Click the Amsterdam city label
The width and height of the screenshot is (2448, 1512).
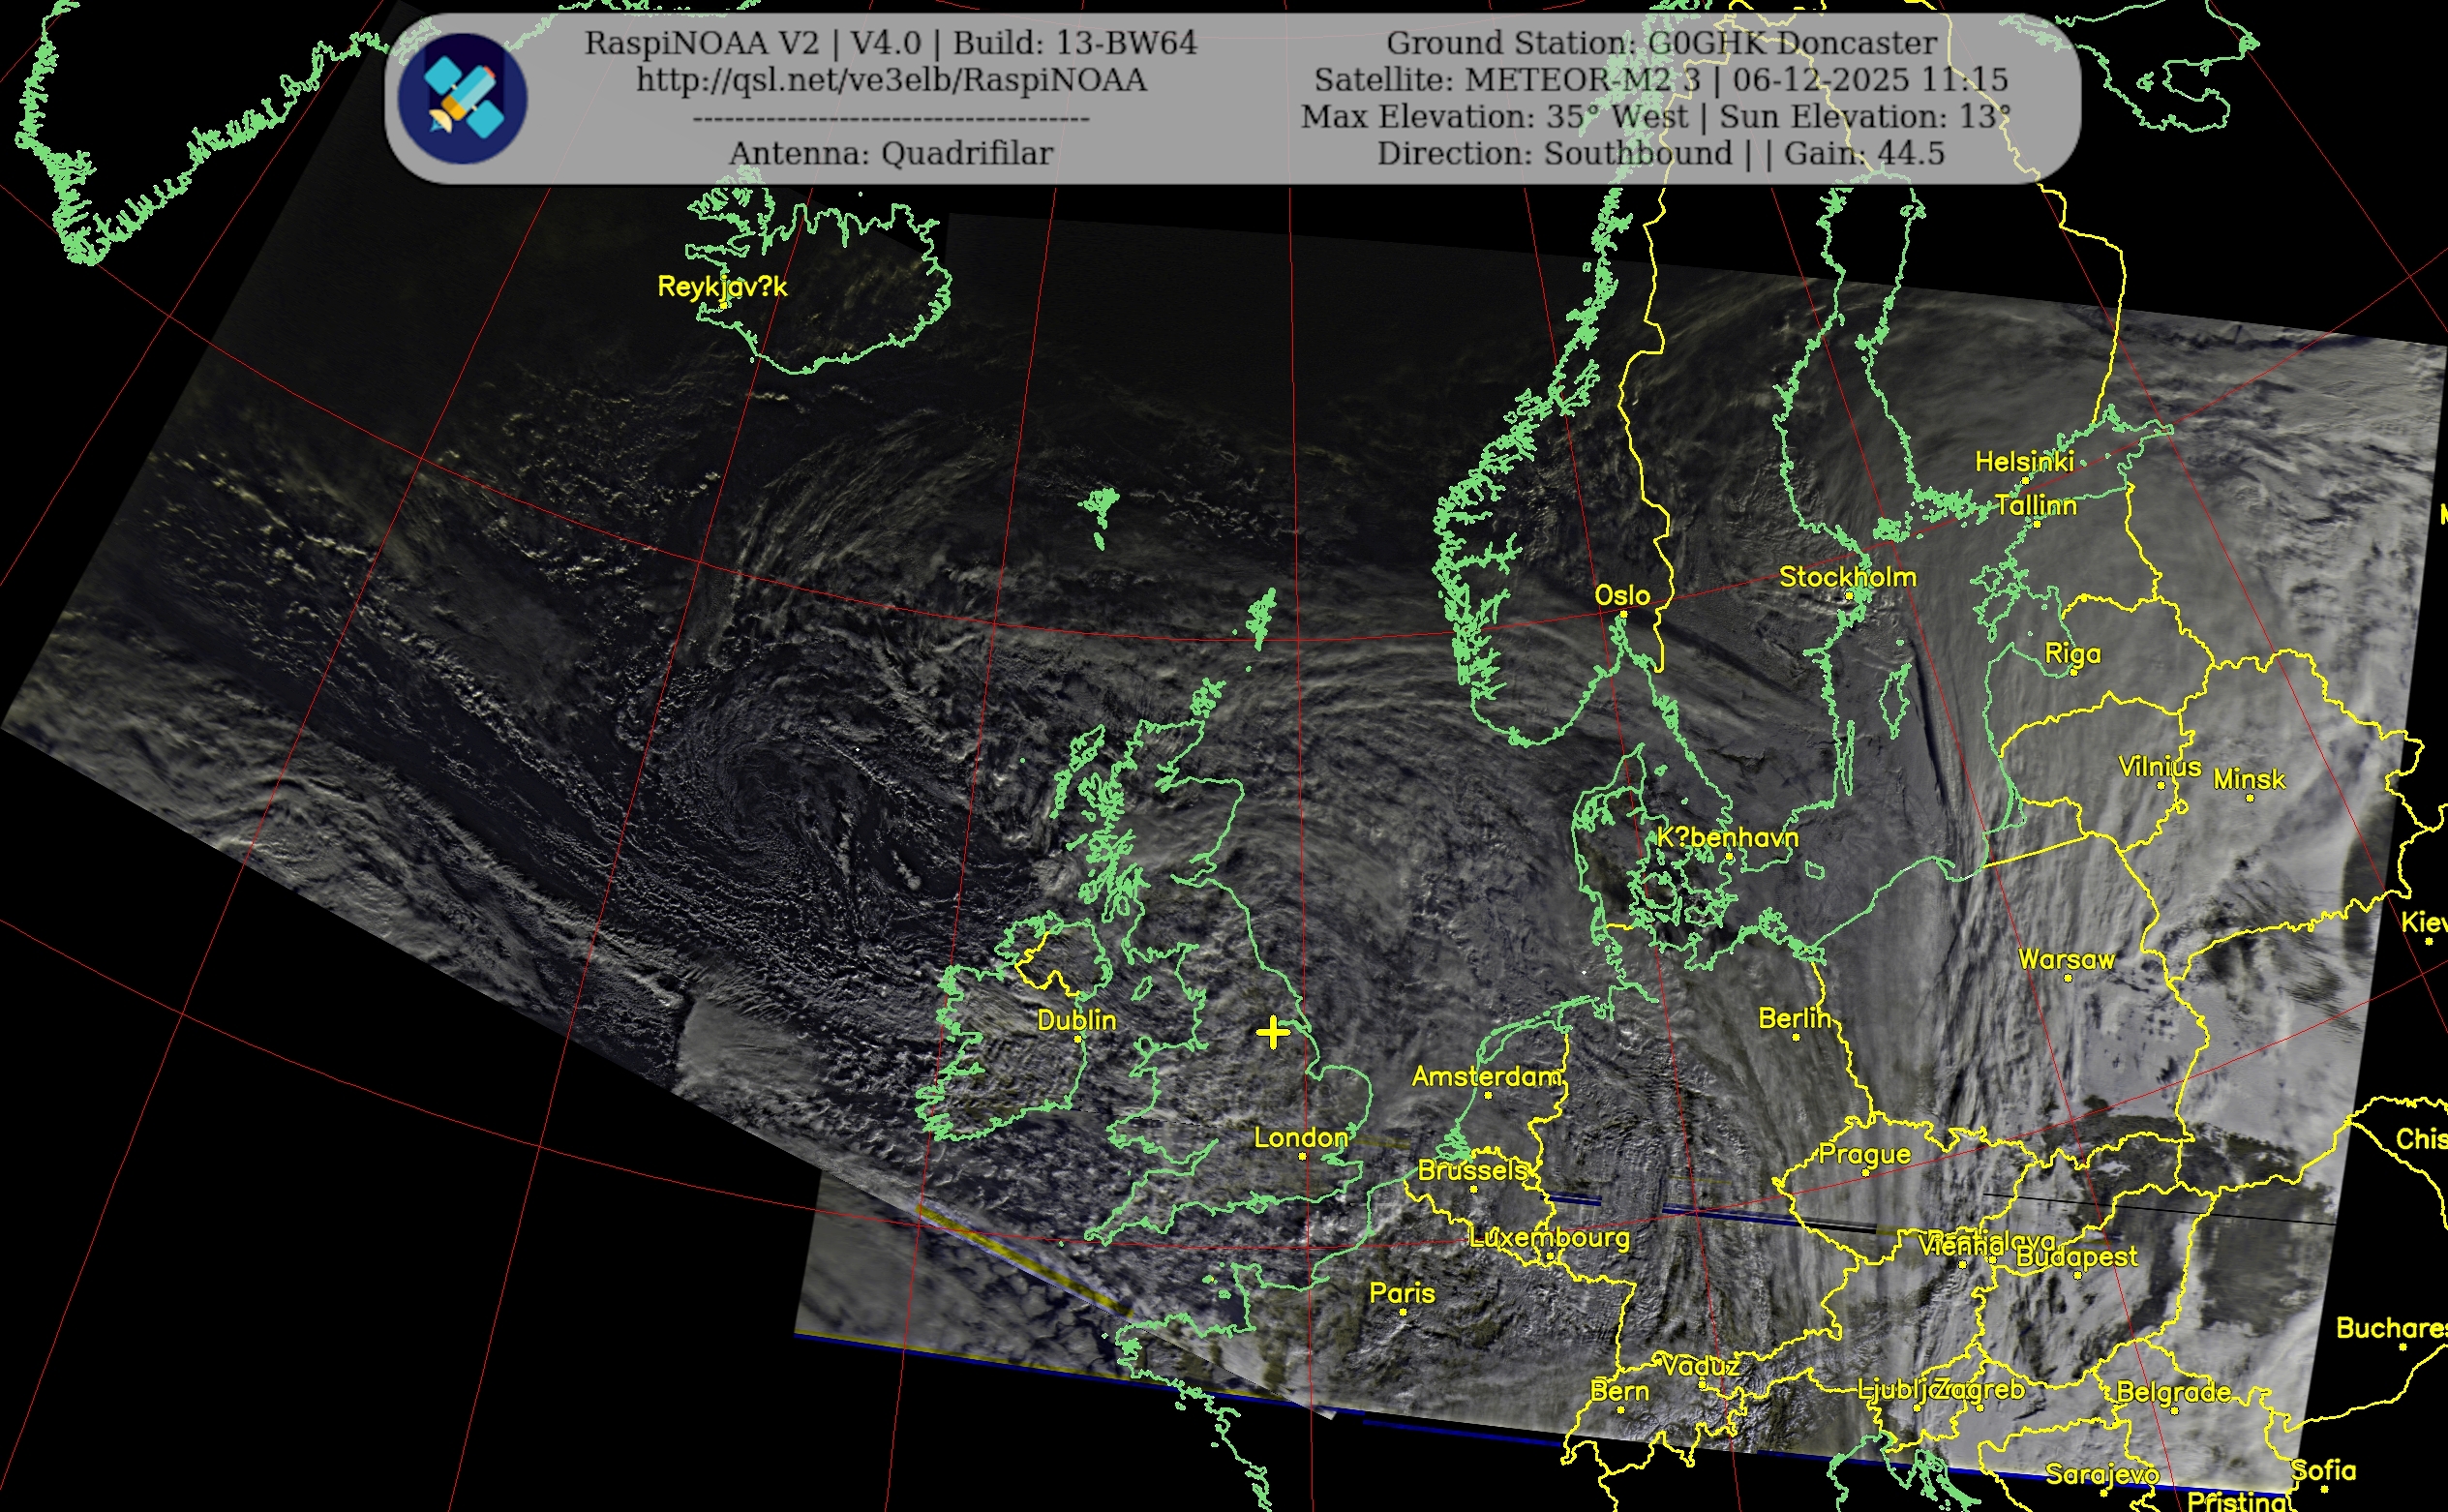pyautogui.click(x=1486, y=1077)
